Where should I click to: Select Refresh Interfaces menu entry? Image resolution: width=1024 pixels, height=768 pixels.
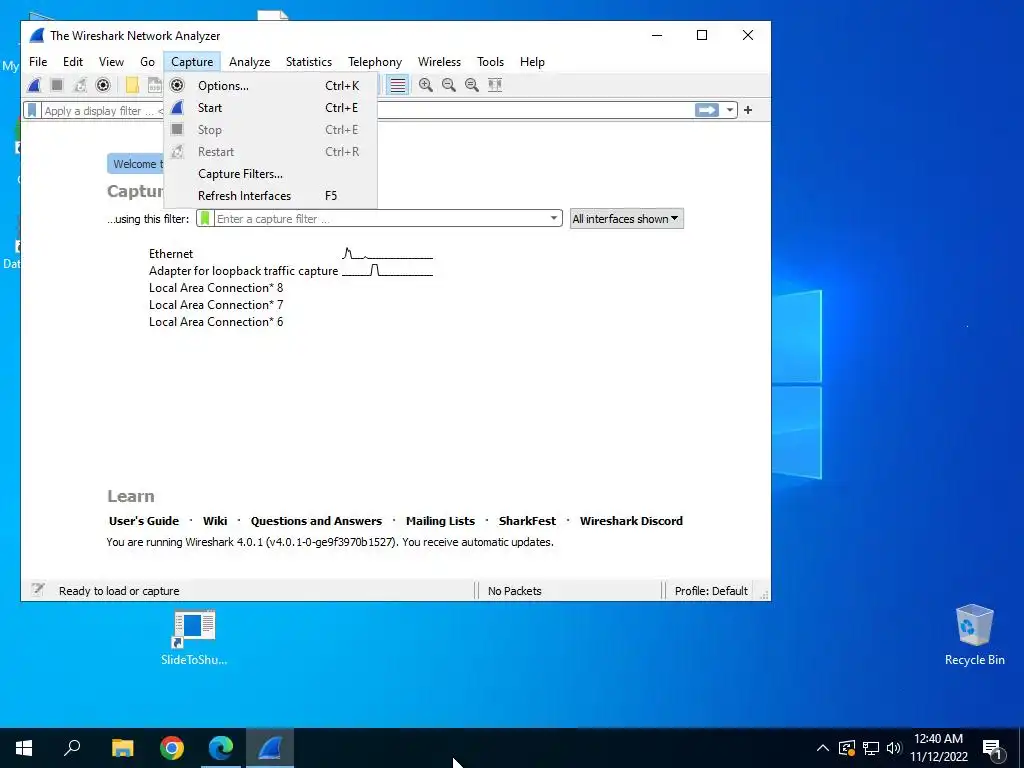click(270, 196)
